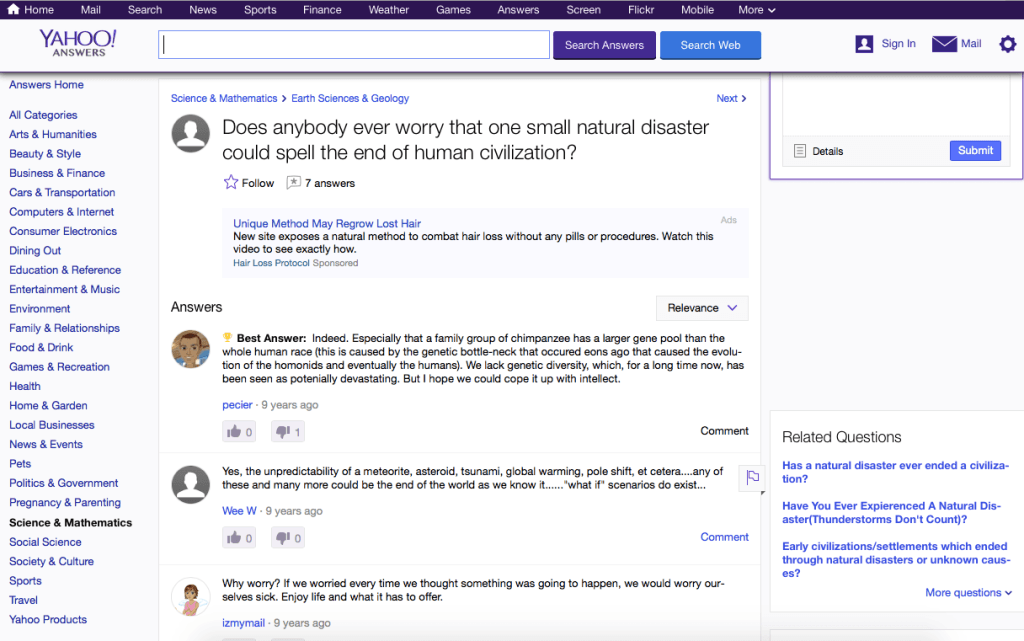Flag Wee W's answer with report icon
Screen dimensions: 1024x641
point(752,478)
